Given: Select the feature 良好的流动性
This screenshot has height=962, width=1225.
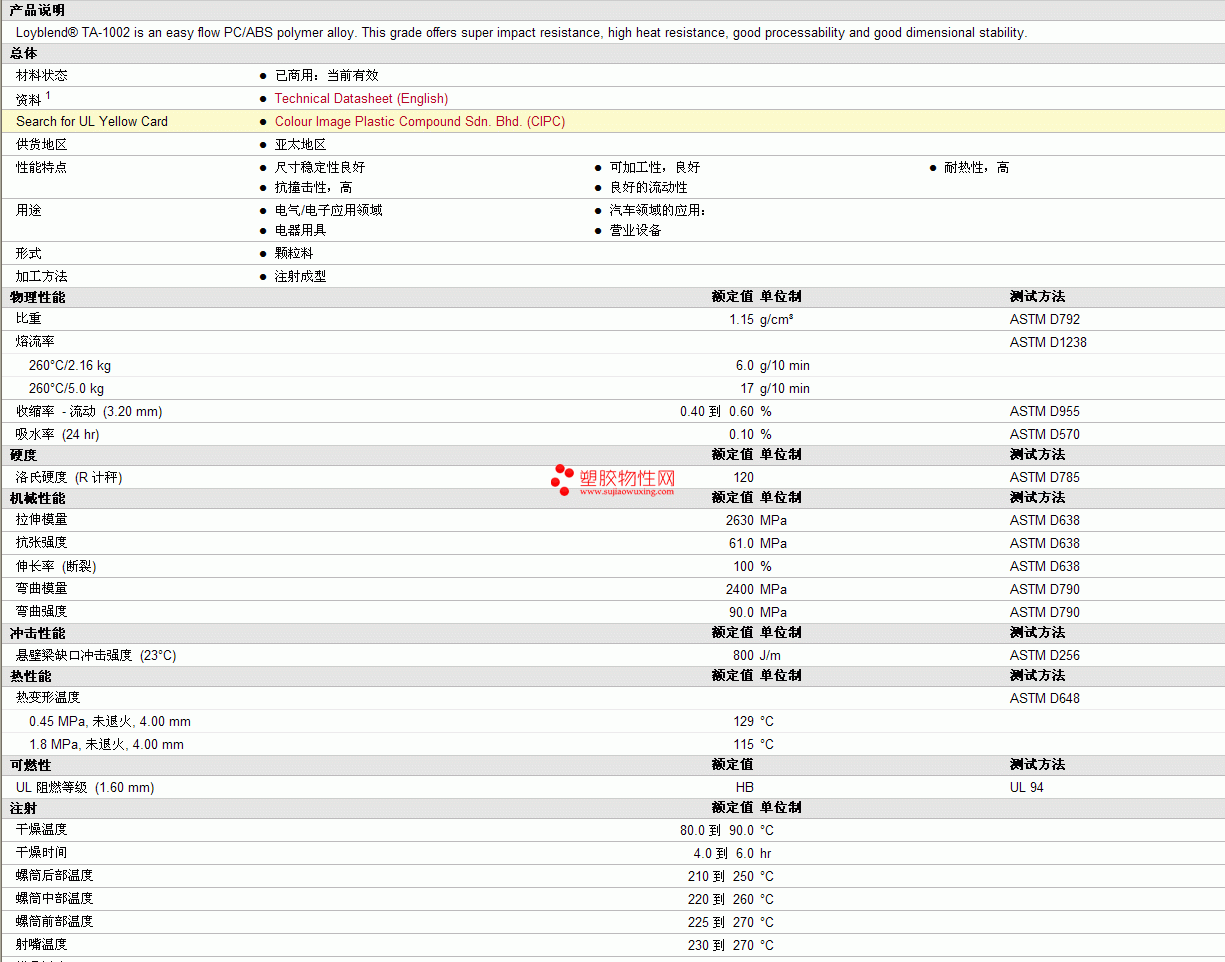Looking at the screenshot, I should pyautogui.click(x=649, y=187).
